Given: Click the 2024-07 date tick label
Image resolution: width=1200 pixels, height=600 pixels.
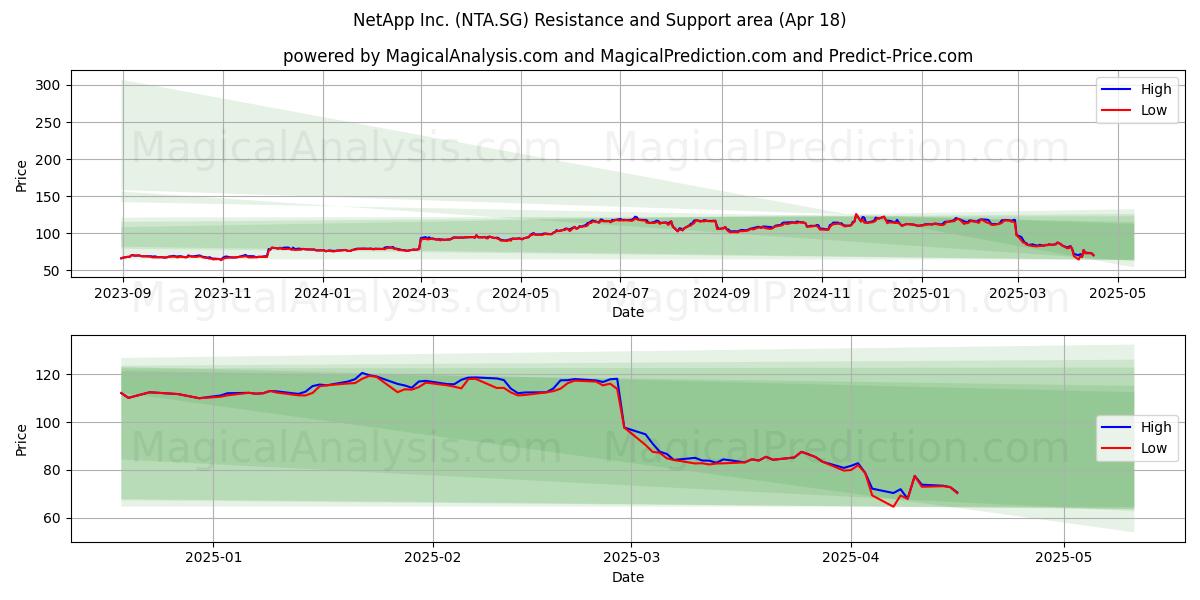Looking at the screenshot, I should tap(620, 295).
